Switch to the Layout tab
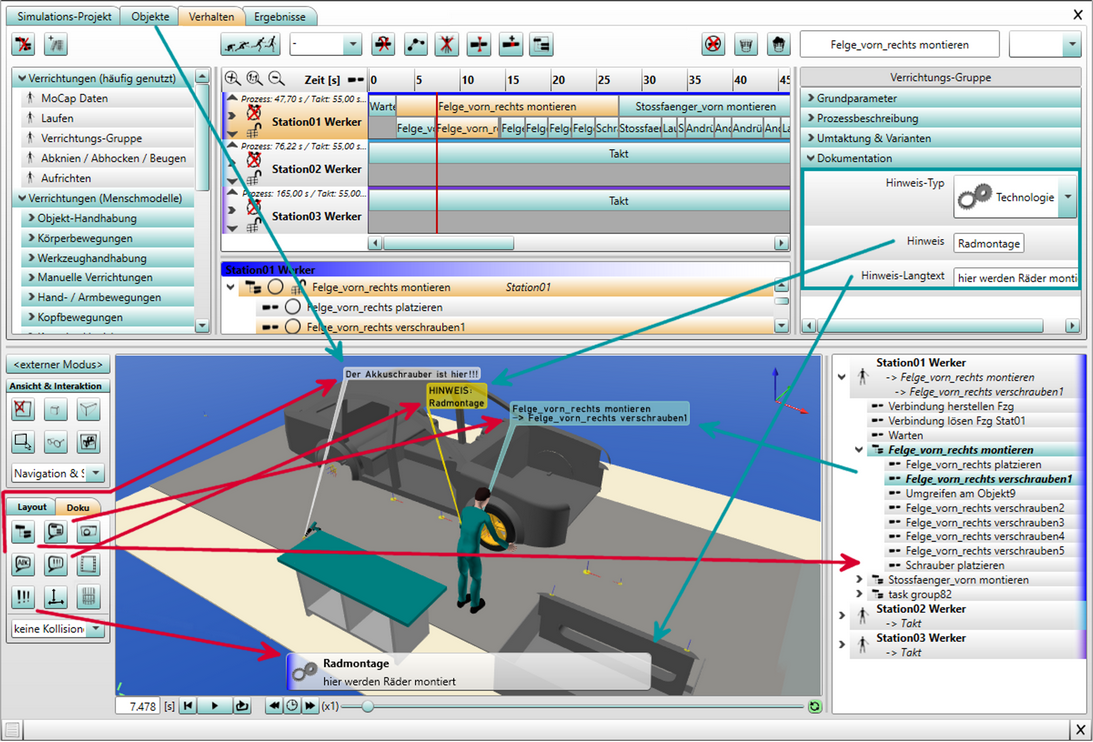 coord(31,507)
